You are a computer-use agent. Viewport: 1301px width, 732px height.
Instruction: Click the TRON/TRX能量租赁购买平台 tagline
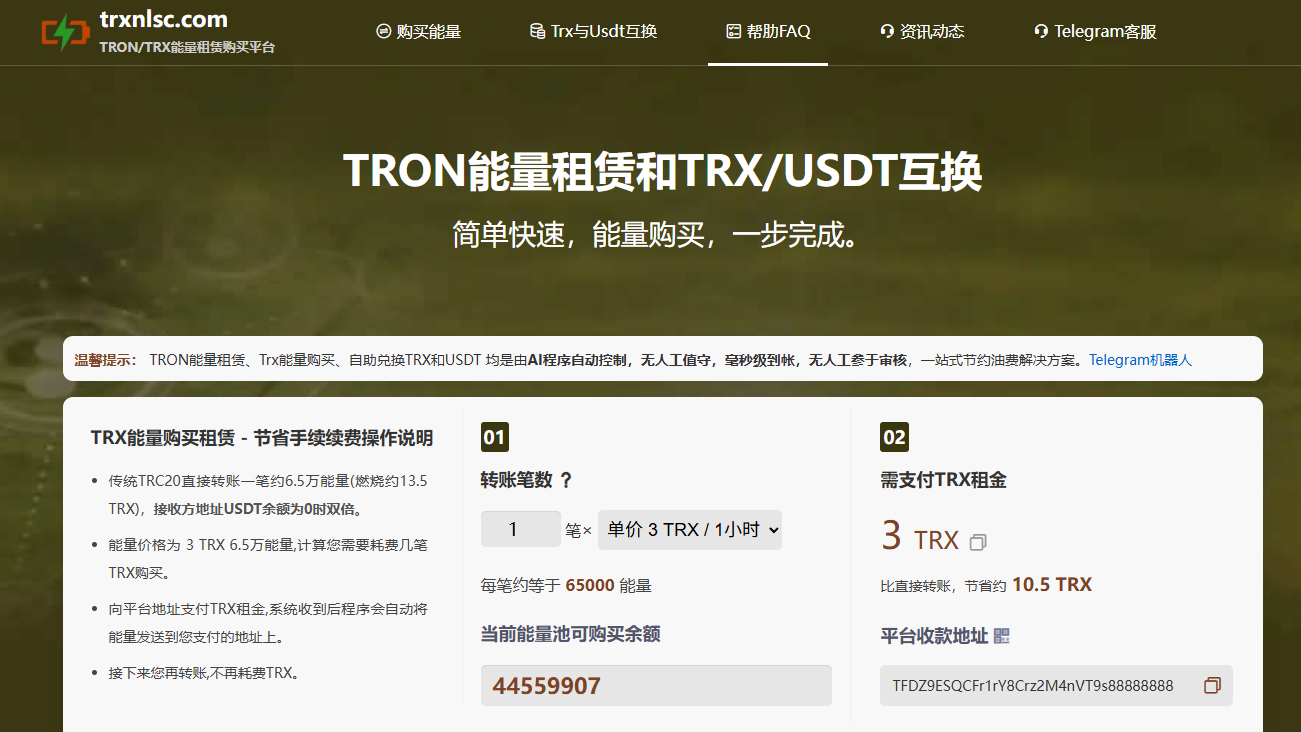[187, 47]
